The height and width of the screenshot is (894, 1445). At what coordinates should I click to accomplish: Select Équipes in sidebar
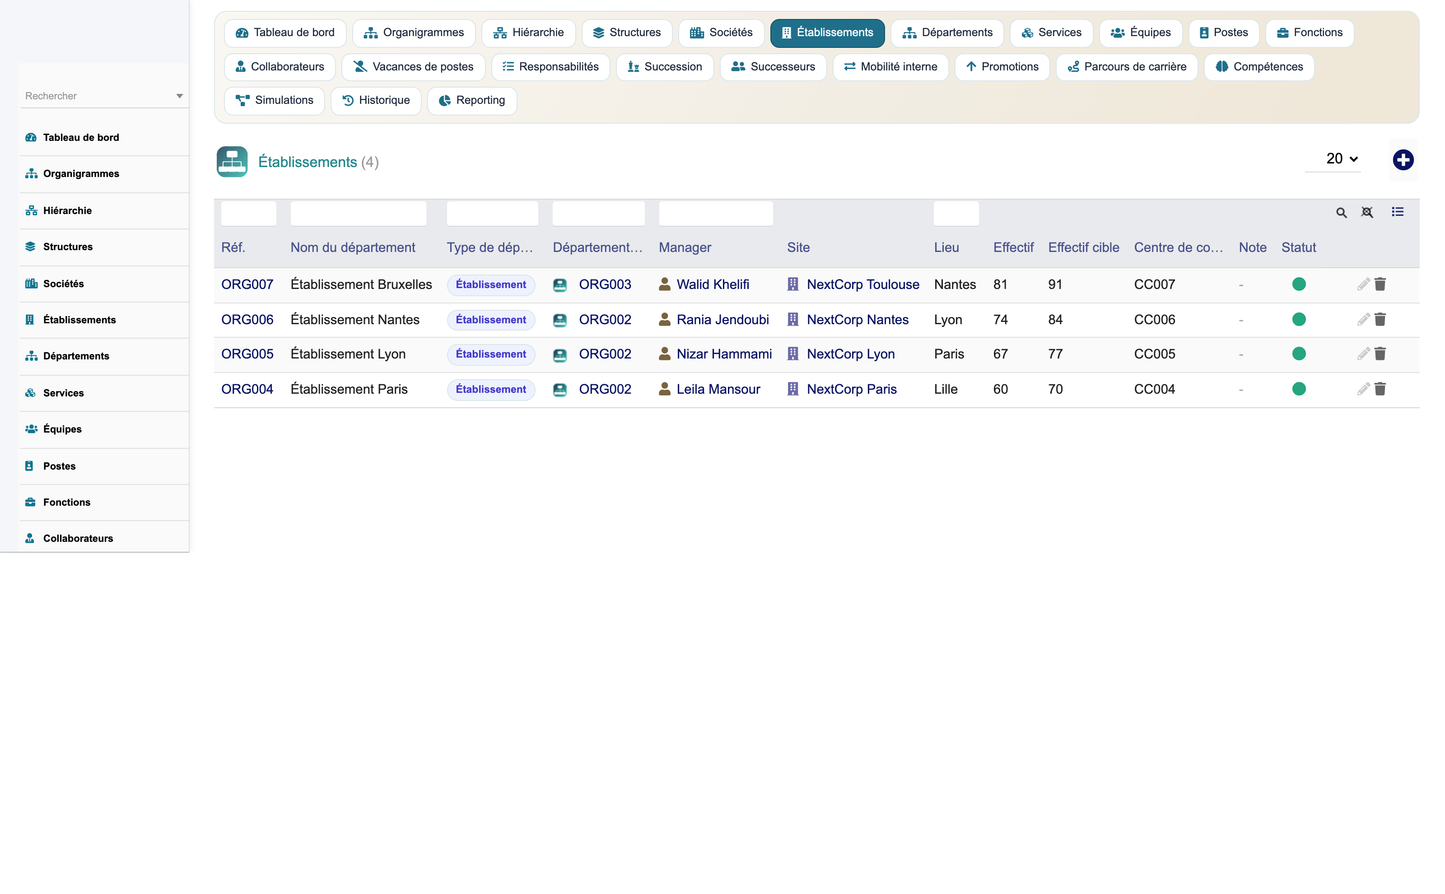coord(104,430)
